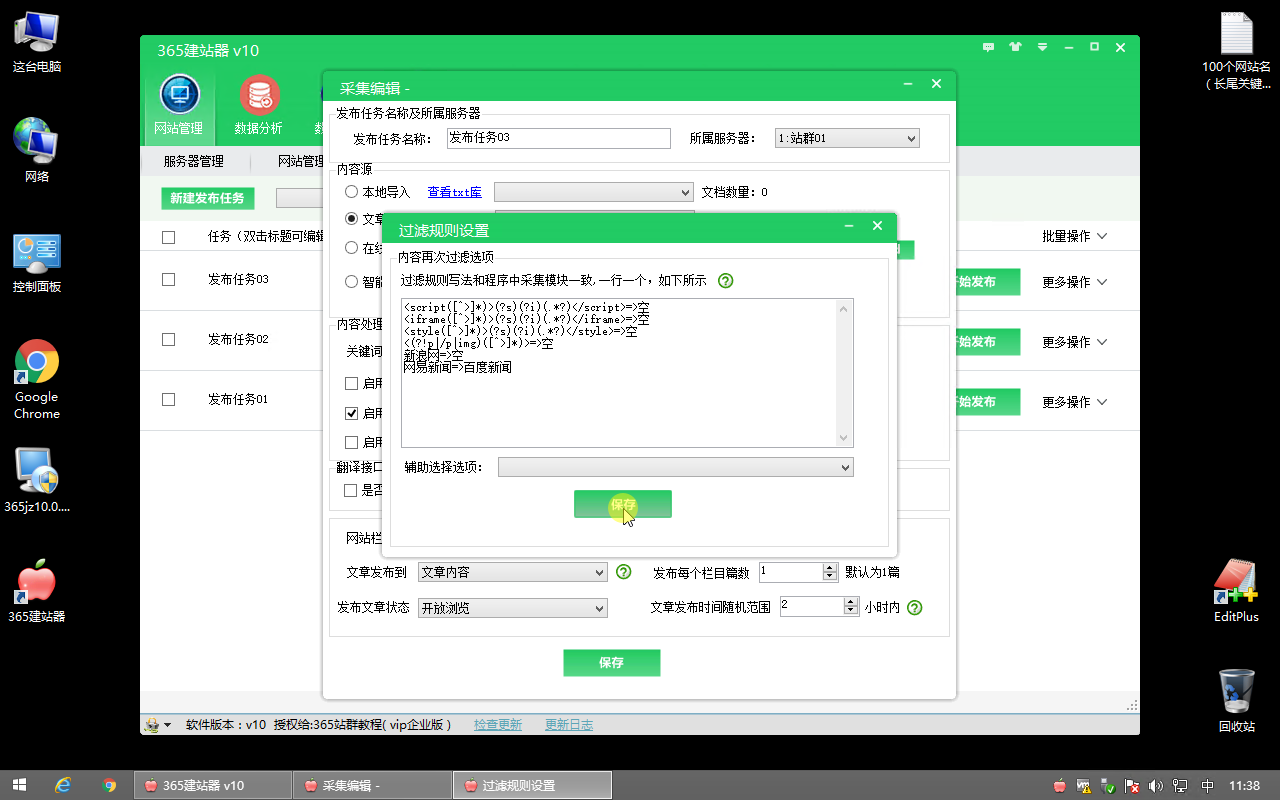Viewport: 1280px width, 800px height.
Task: Open Chrome from the taskbar
Action: (x=109, y=785)
